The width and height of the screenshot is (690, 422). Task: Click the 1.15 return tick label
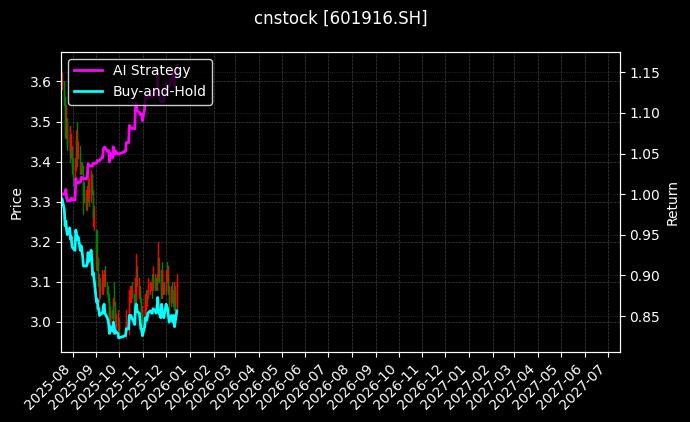click(x=644, y=73)
